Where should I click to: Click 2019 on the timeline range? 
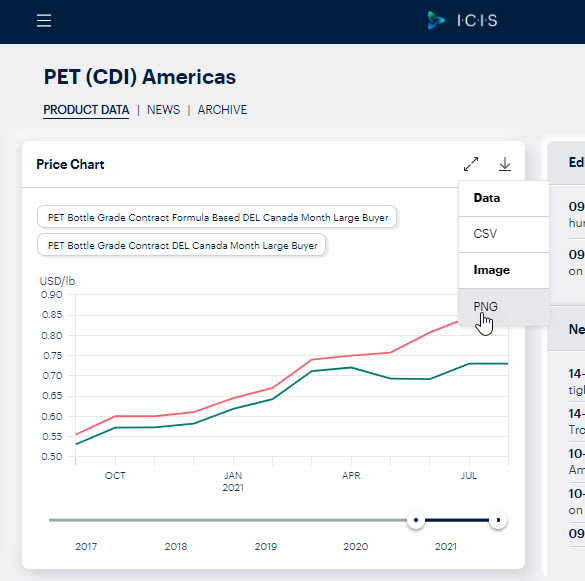click(x=266, y=547)
